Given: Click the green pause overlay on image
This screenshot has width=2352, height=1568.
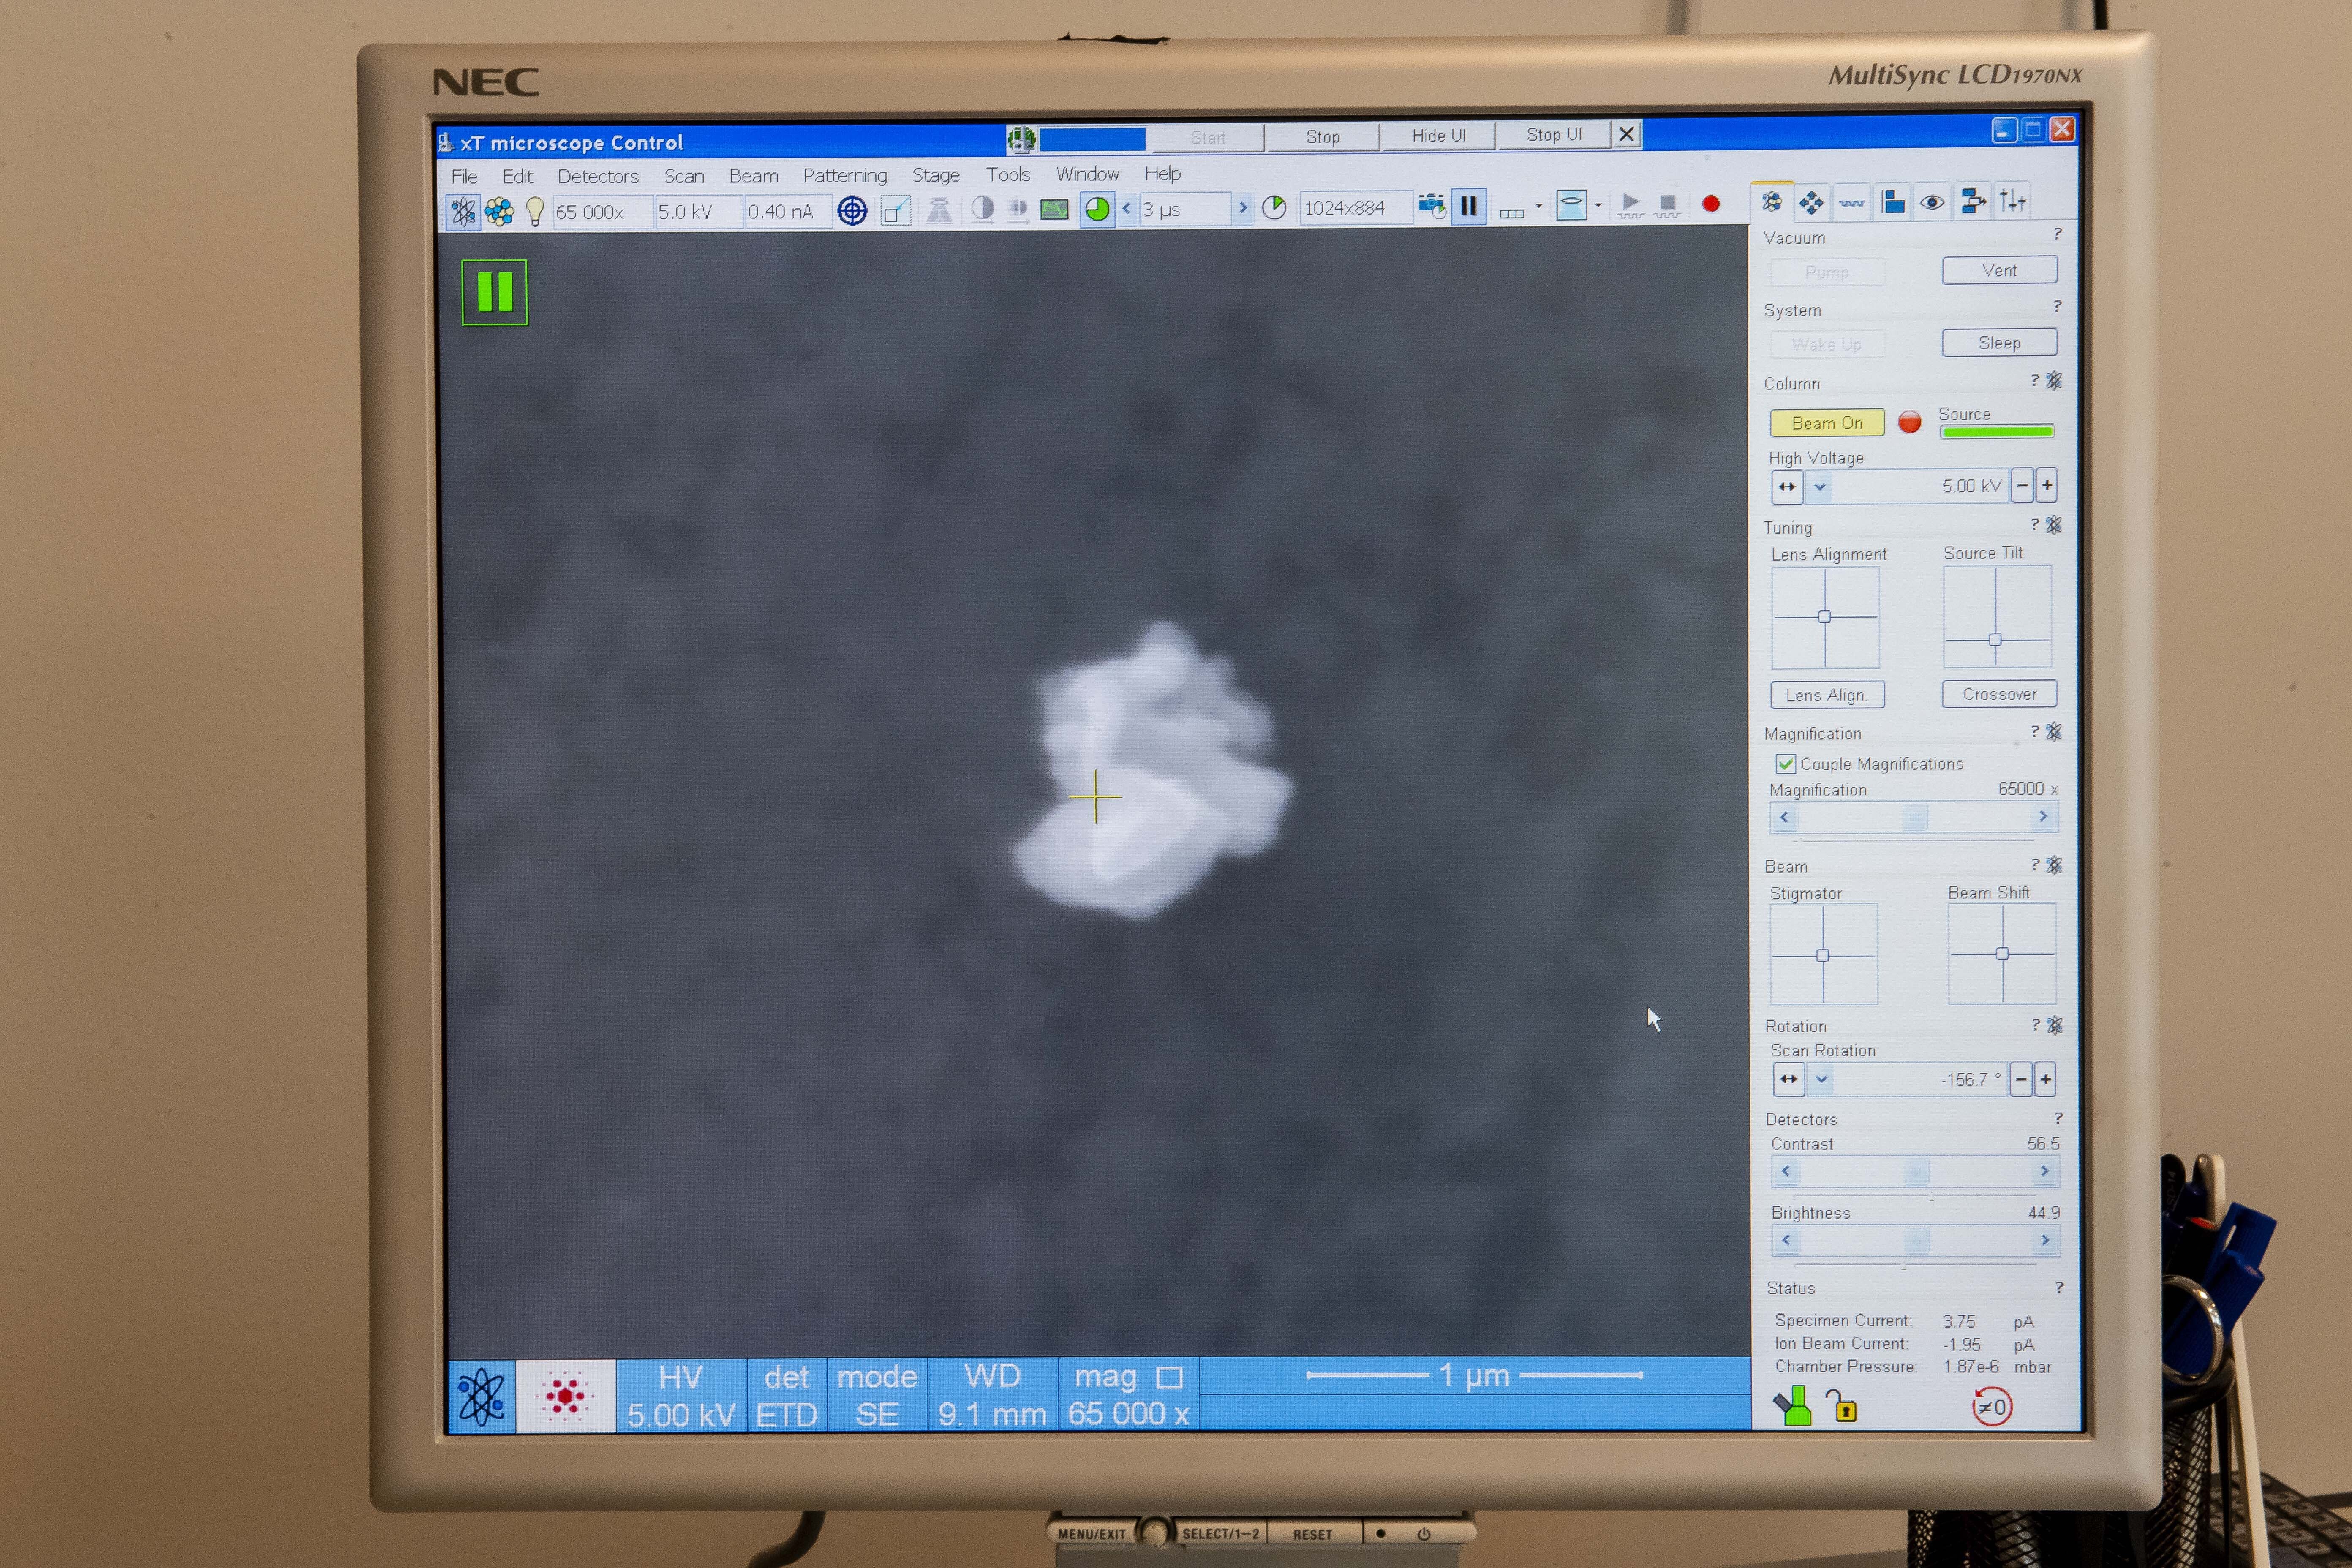Looking at the screenshot, I should point(494,292).
